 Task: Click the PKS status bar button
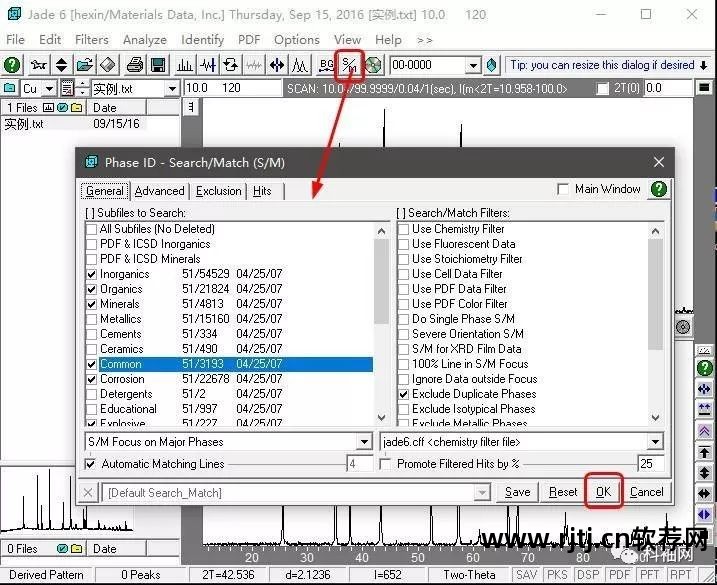[x=557, y=574]
